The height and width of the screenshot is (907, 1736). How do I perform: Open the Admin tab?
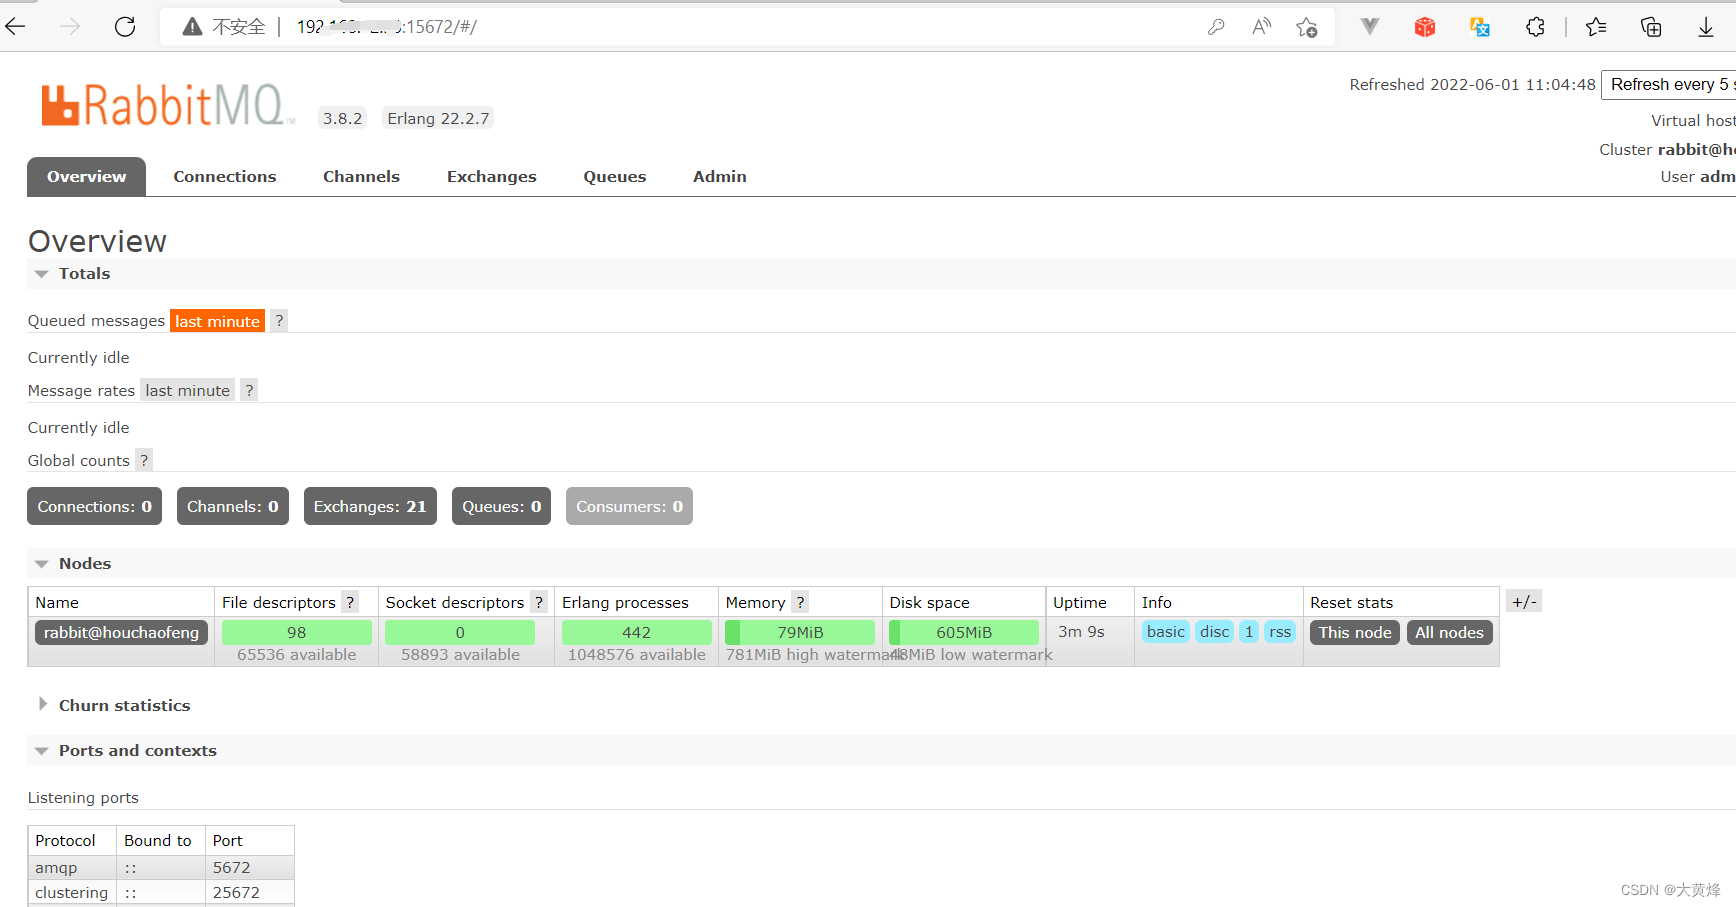[720, 177]
